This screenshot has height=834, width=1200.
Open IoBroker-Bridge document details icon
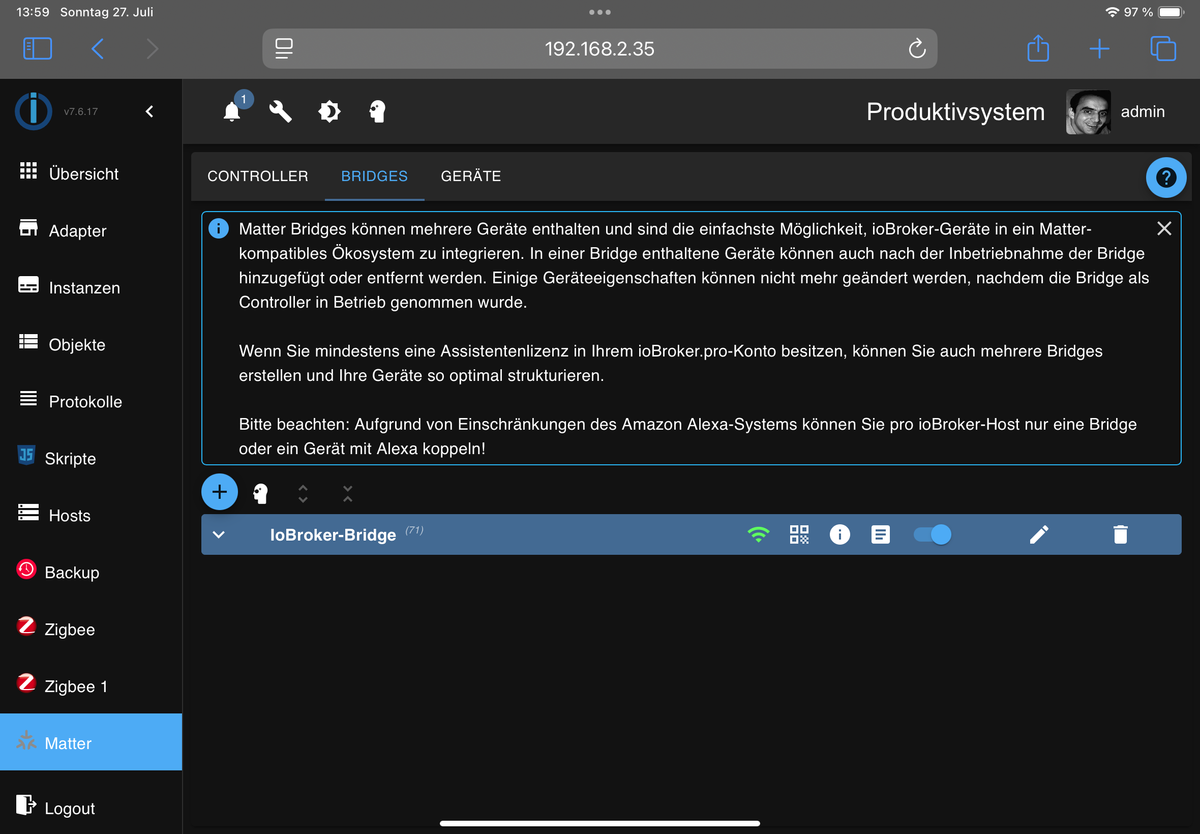(880, 535)
